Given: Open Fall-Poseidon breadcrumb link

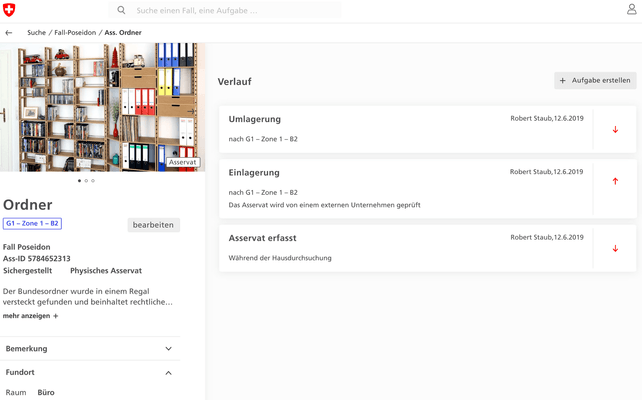Looking at the screenshot, I should [75, 33].
